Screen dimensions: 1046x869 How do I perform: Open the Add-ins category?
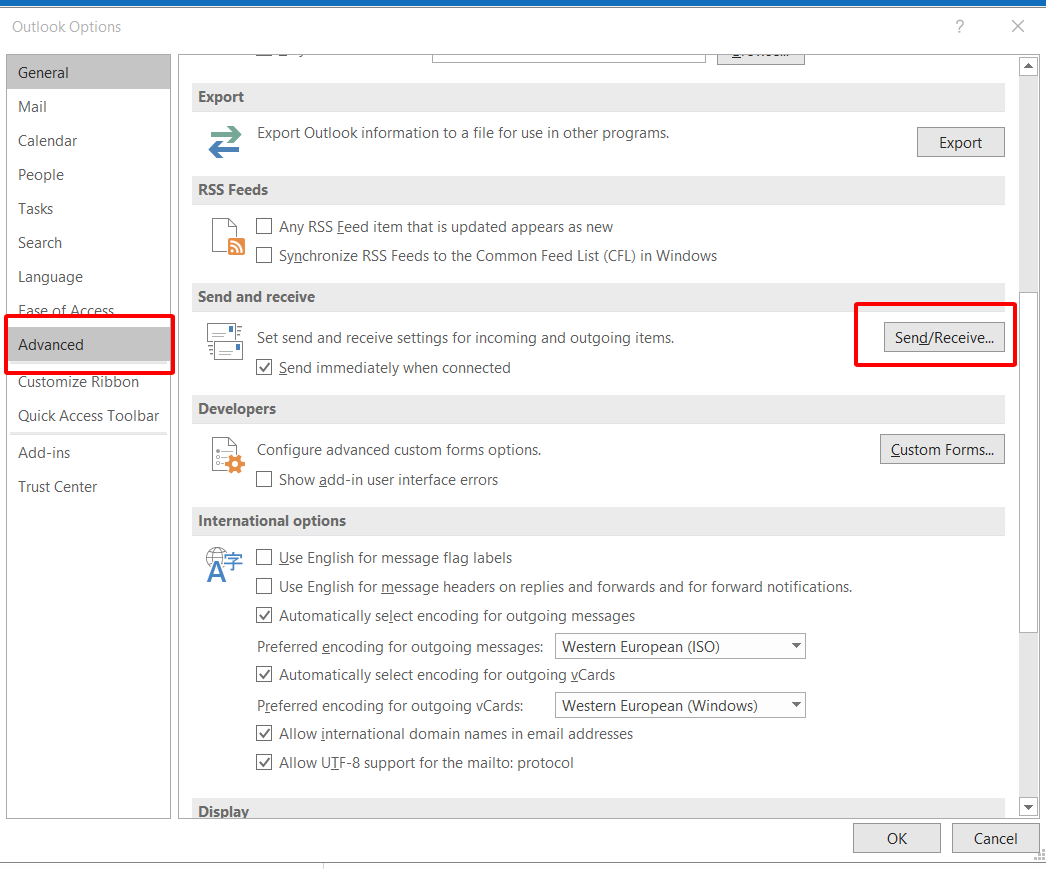coord(88,453)
